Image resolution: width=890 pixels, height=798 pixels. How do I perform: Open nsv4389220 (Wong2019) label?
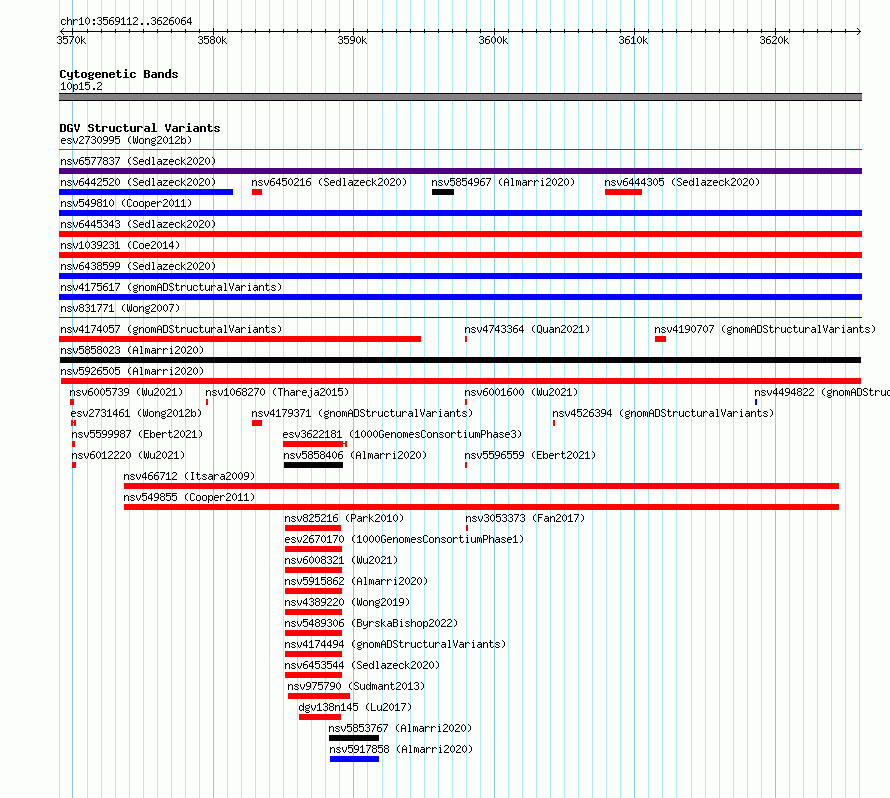click(x=347, y=602)
